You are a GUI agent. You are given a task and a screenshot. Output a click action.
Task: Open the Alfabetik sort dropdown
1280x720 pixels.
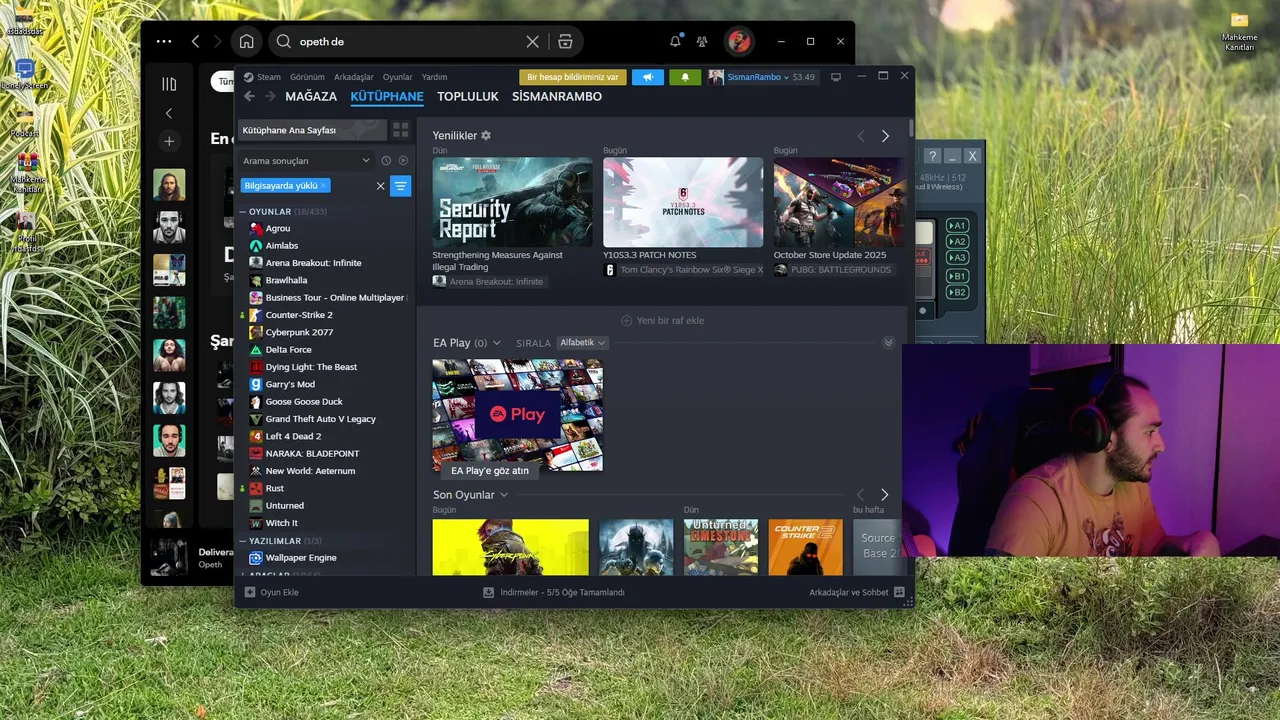coord(582,343)
